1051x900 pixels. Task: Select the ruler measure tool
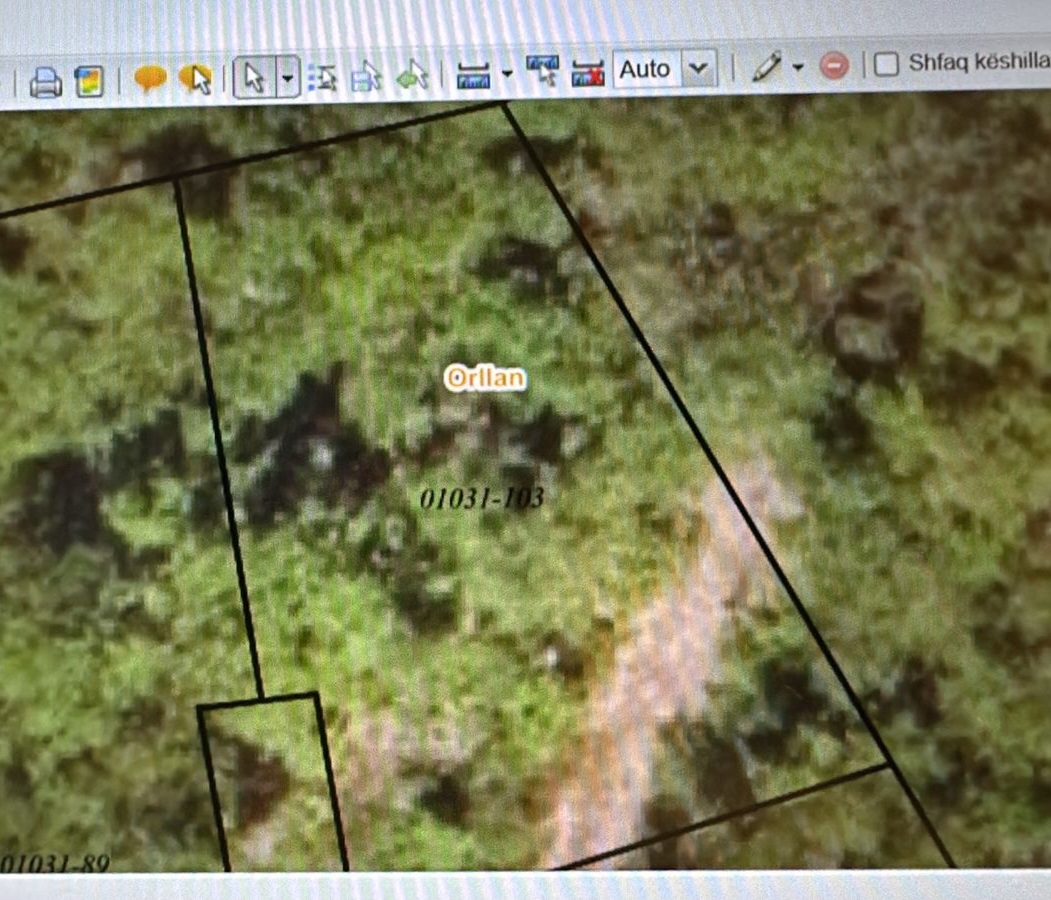coord(472,74)
